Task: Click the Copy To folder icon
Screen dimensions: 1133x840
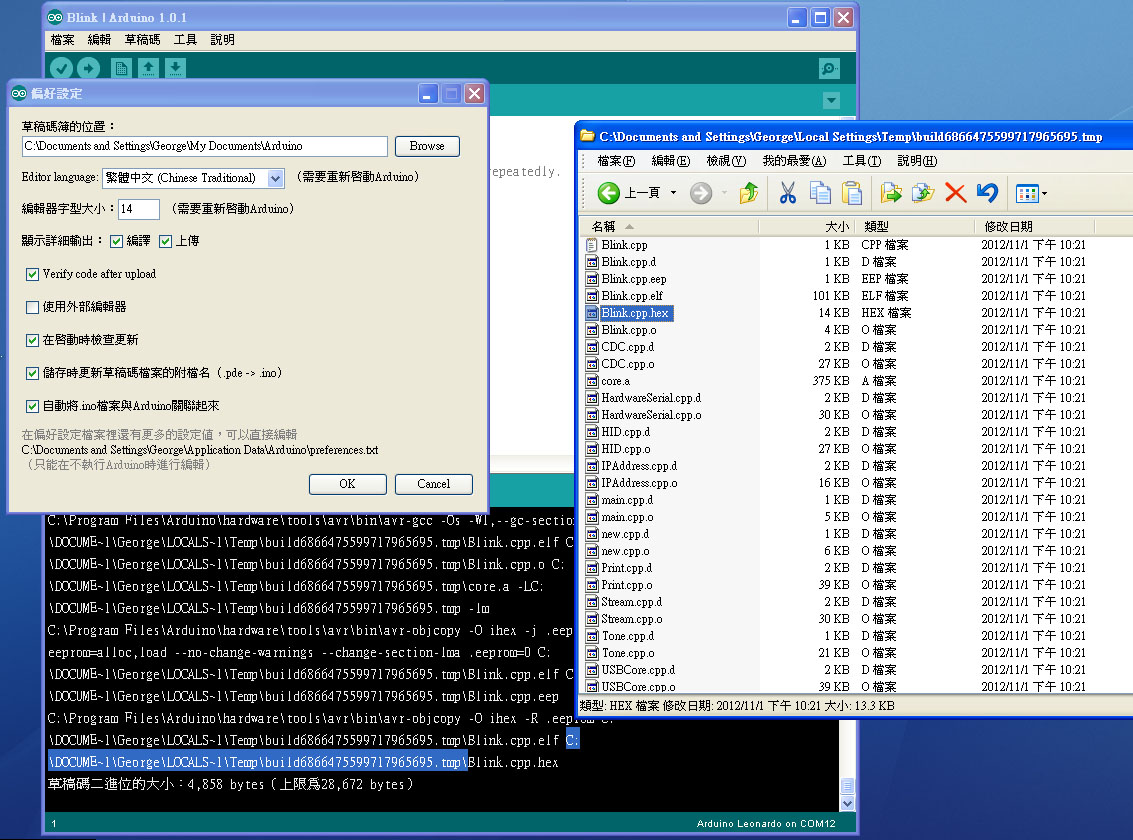Action: [x=923, y=193]
